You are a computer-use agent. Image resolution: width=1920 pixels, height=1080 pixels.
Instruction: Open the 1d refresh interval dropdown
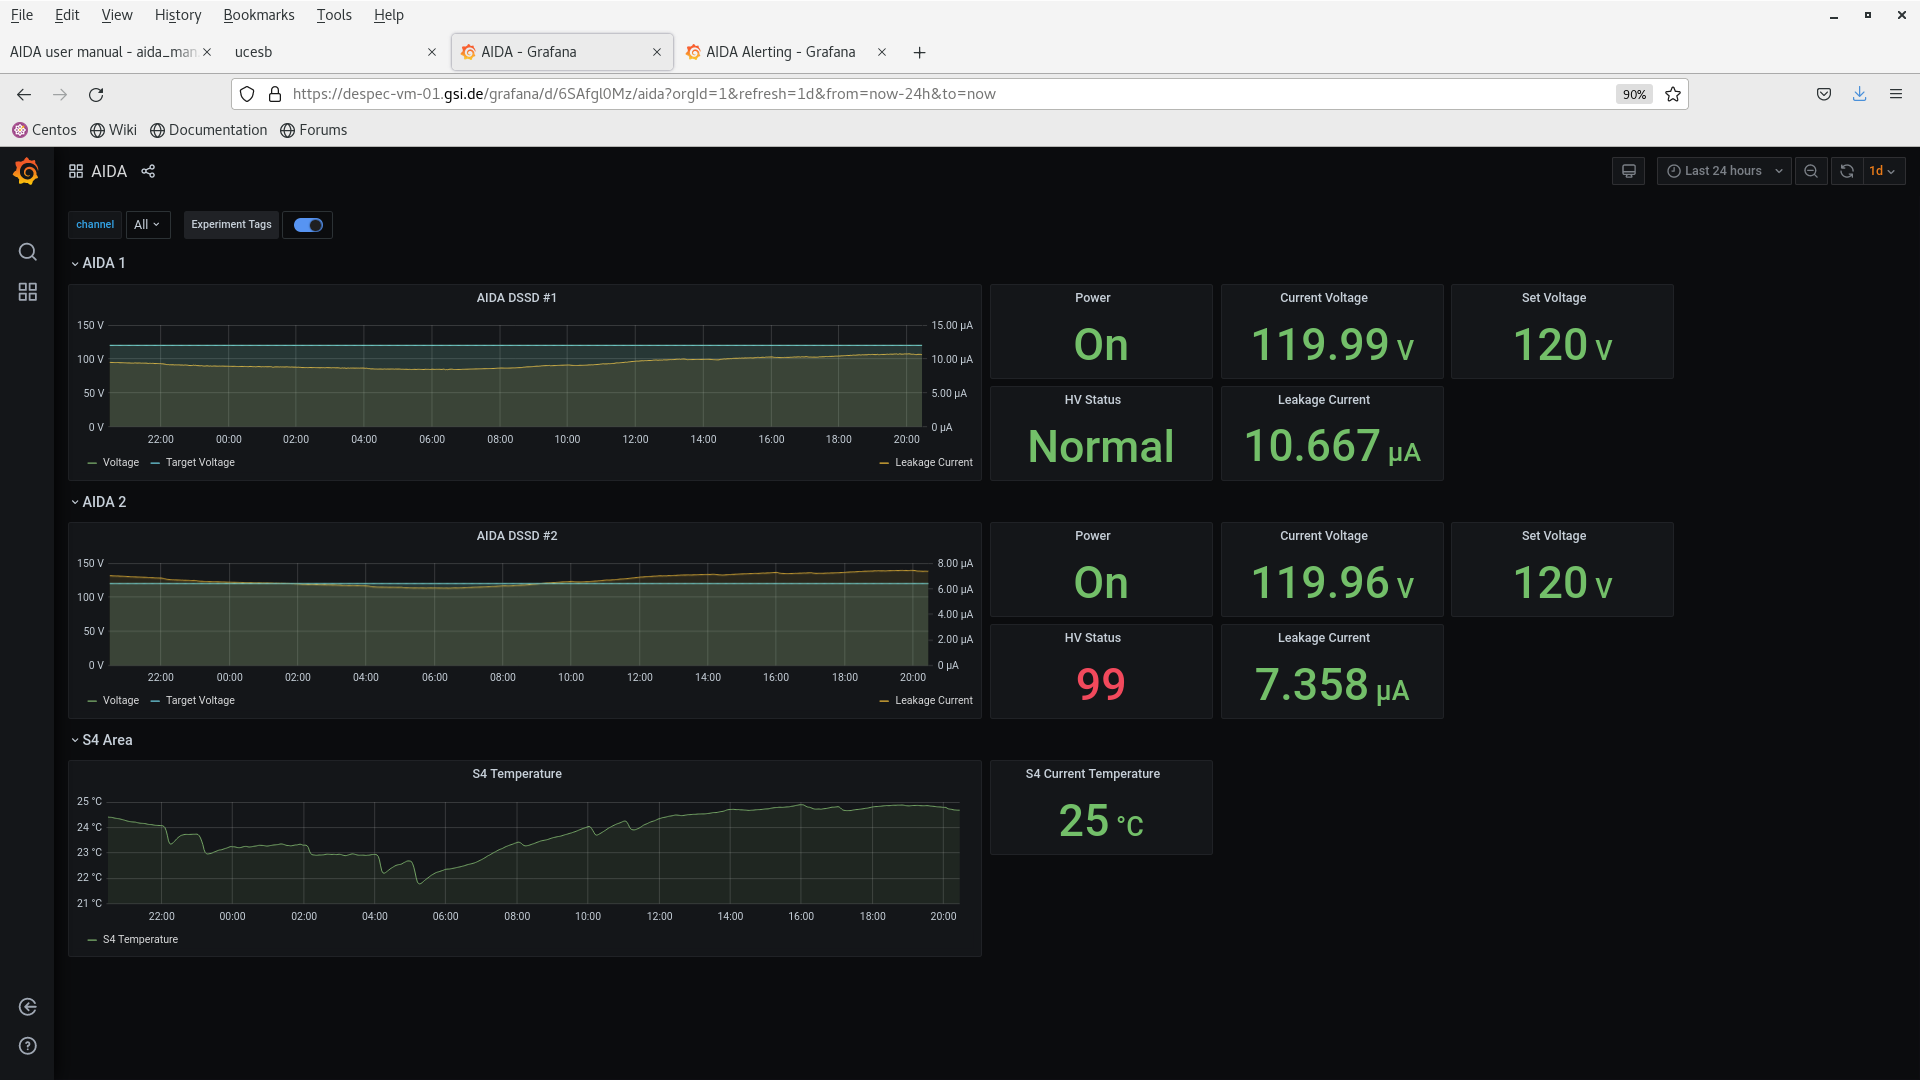click(x=1883, y=171)
